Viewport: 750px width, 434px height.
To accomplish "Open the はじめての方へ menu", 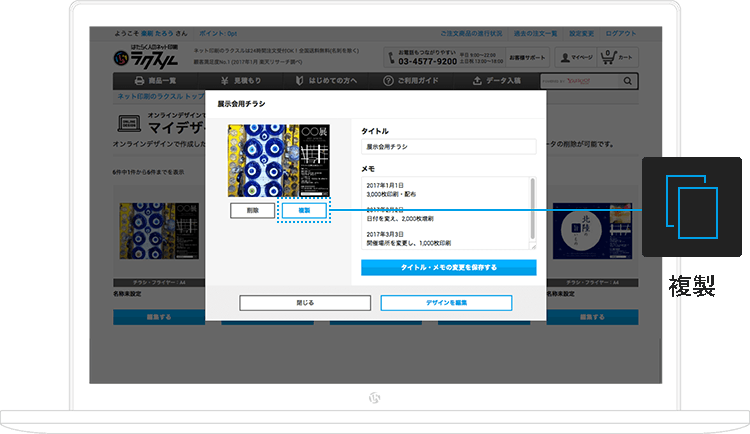I will coord(326,81).
